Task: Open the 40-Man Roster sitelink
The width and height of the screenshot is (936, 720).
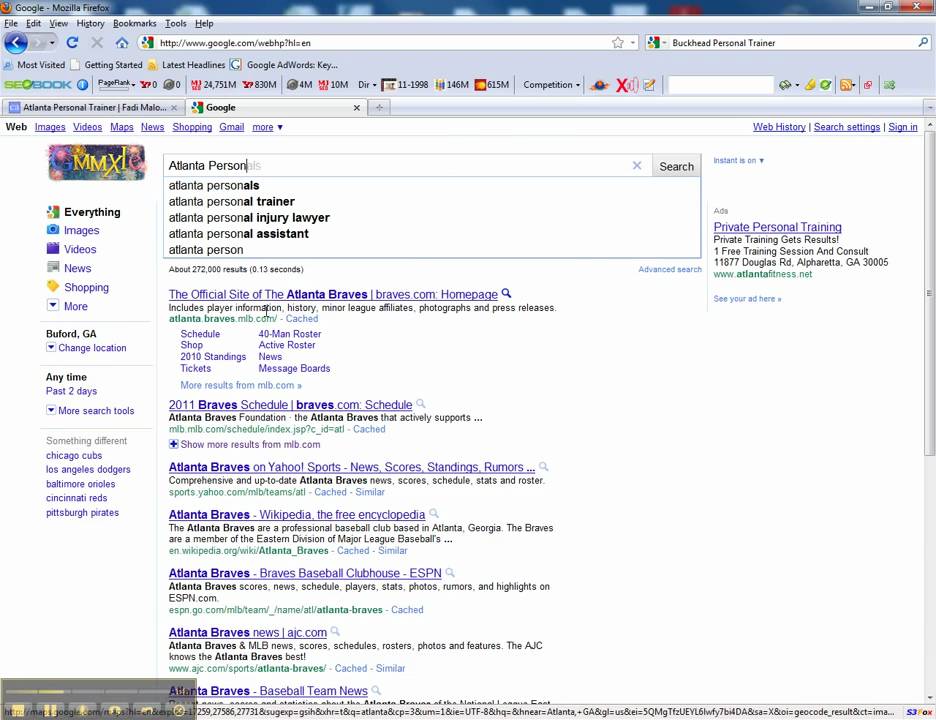Action: [290, 334]
